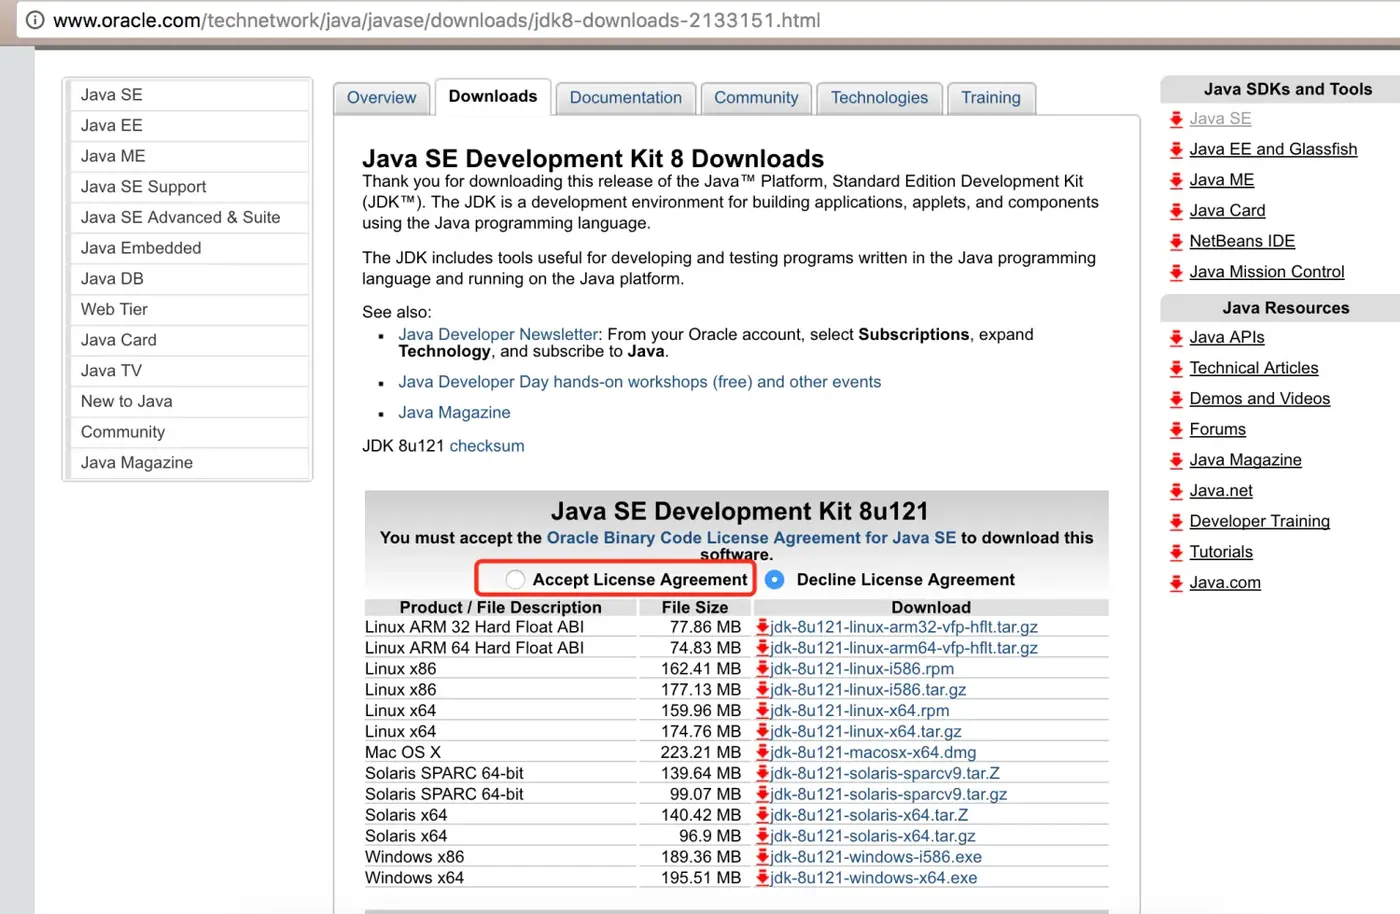Click the 195.51 MB file size cell
Image resolution: width=1400 pixels, height=914 pixels.
point(695,878)
